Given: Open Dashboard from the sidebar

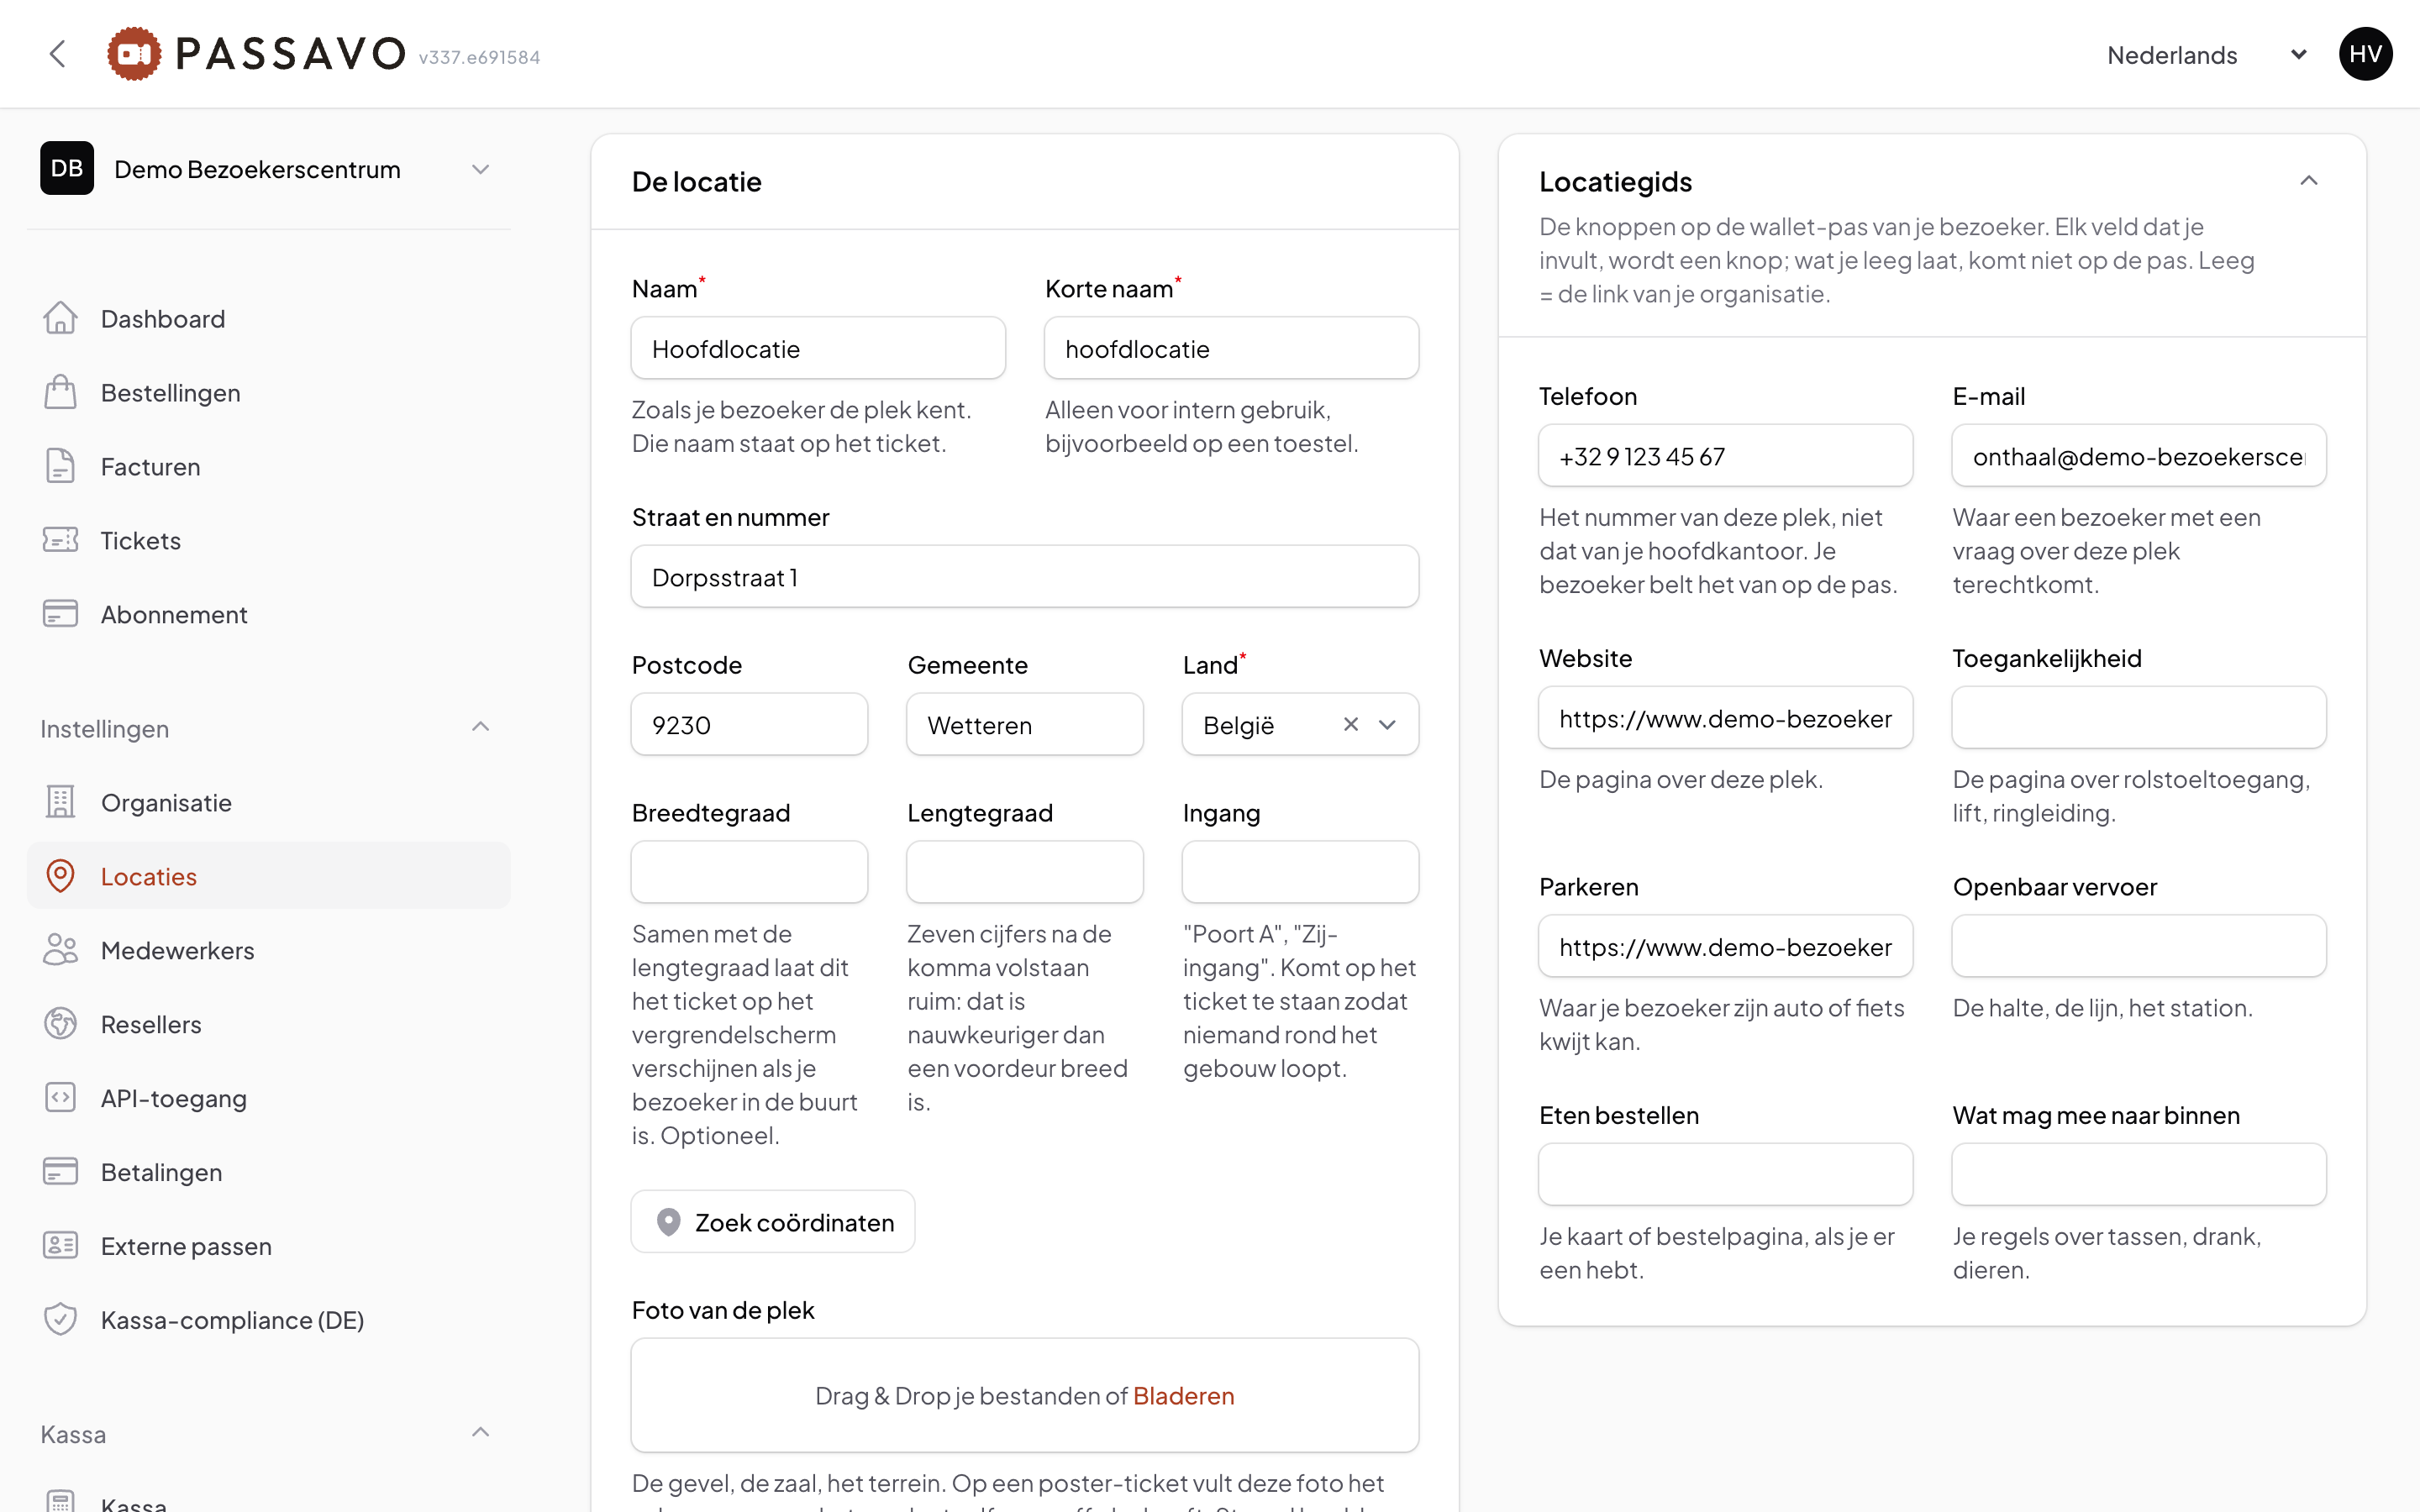Looking at the screenshot, I should [268, 319].
